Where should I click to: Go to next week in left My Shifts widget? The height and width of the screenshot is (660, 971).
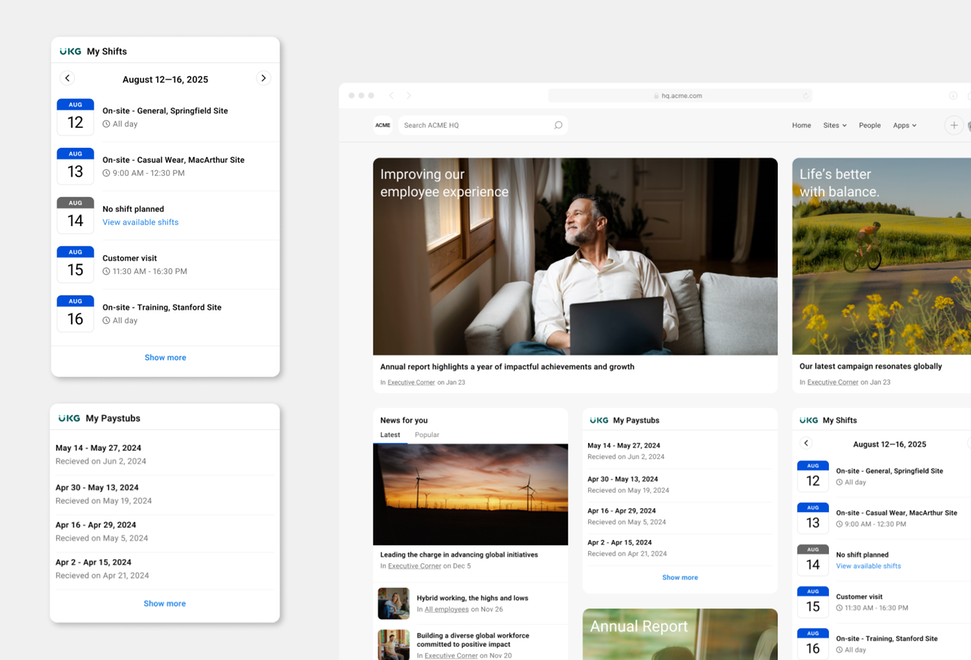pyautogui.click(x=263, y=78)
